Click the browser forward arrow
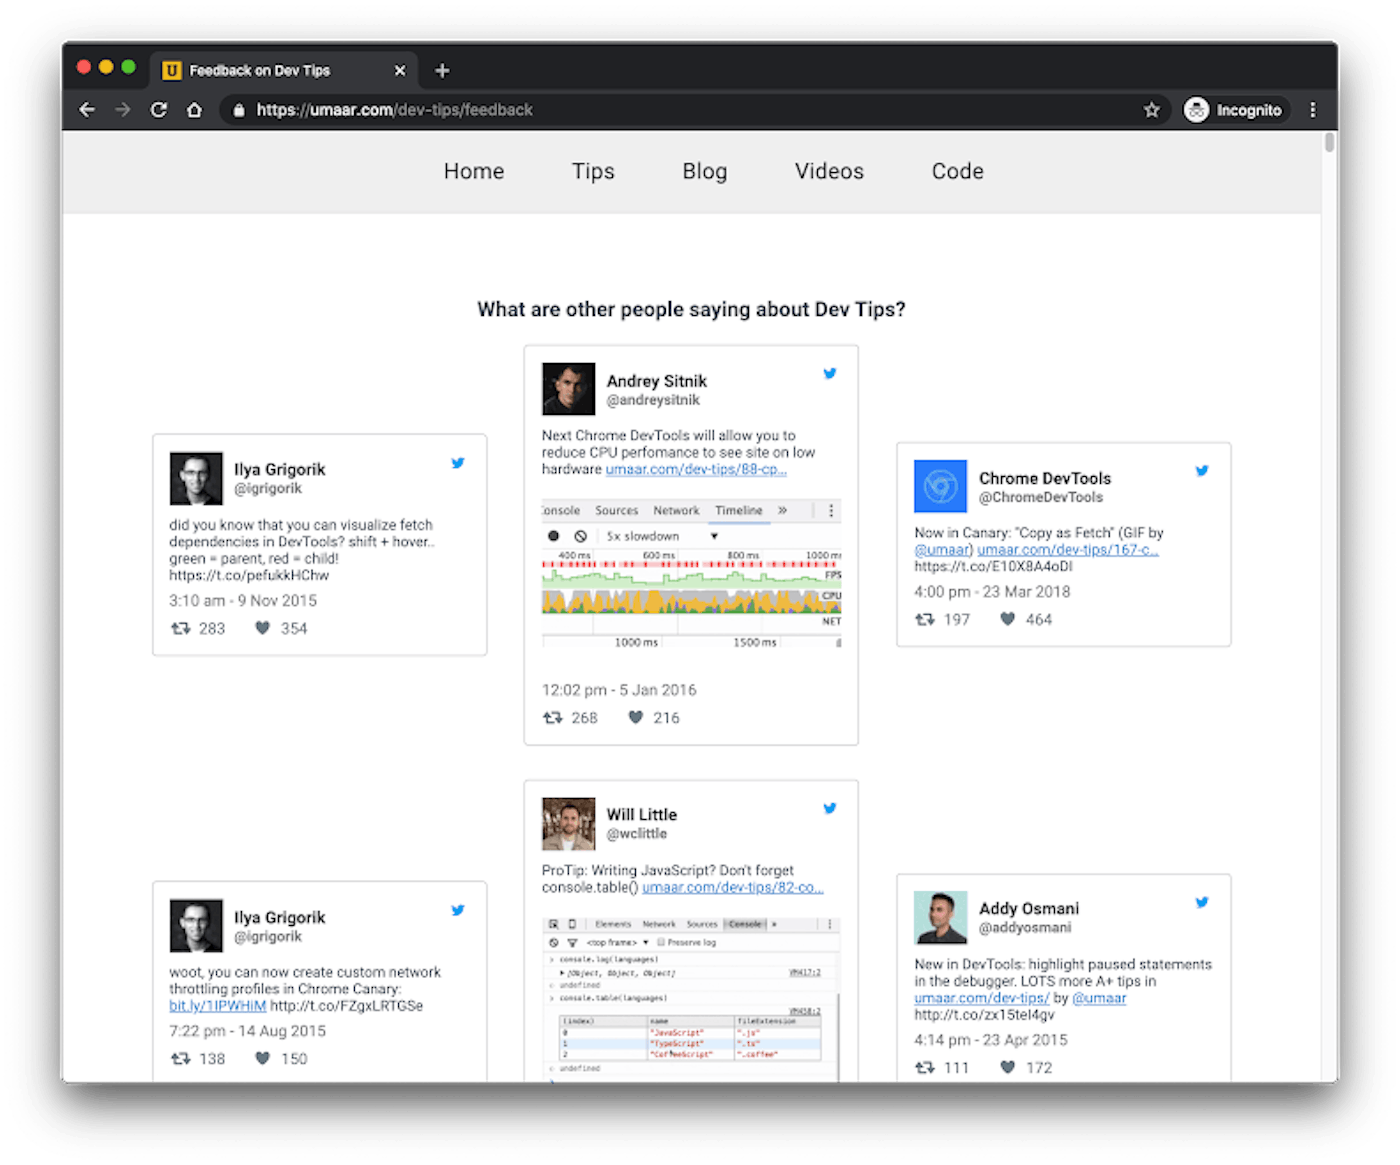This screenshot has width=1400, height=1165. tap(123, 110)
